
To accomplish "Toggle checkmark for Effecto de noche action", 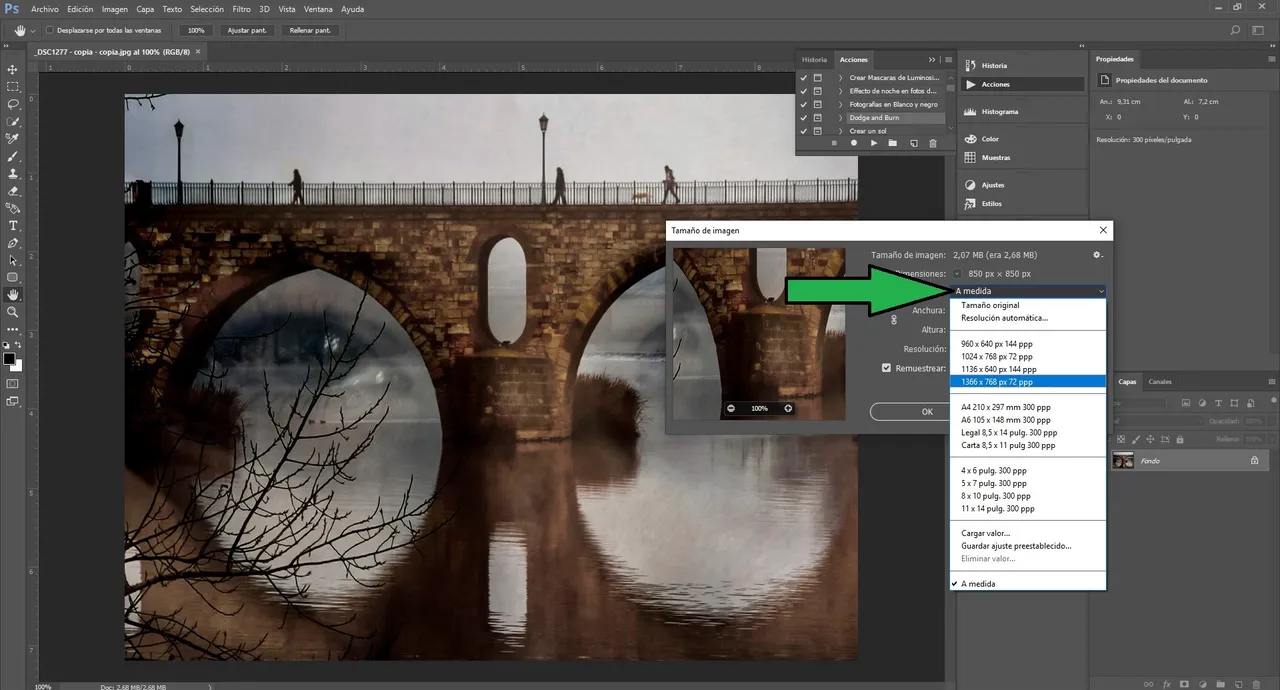I will click(x=804, y=91).
